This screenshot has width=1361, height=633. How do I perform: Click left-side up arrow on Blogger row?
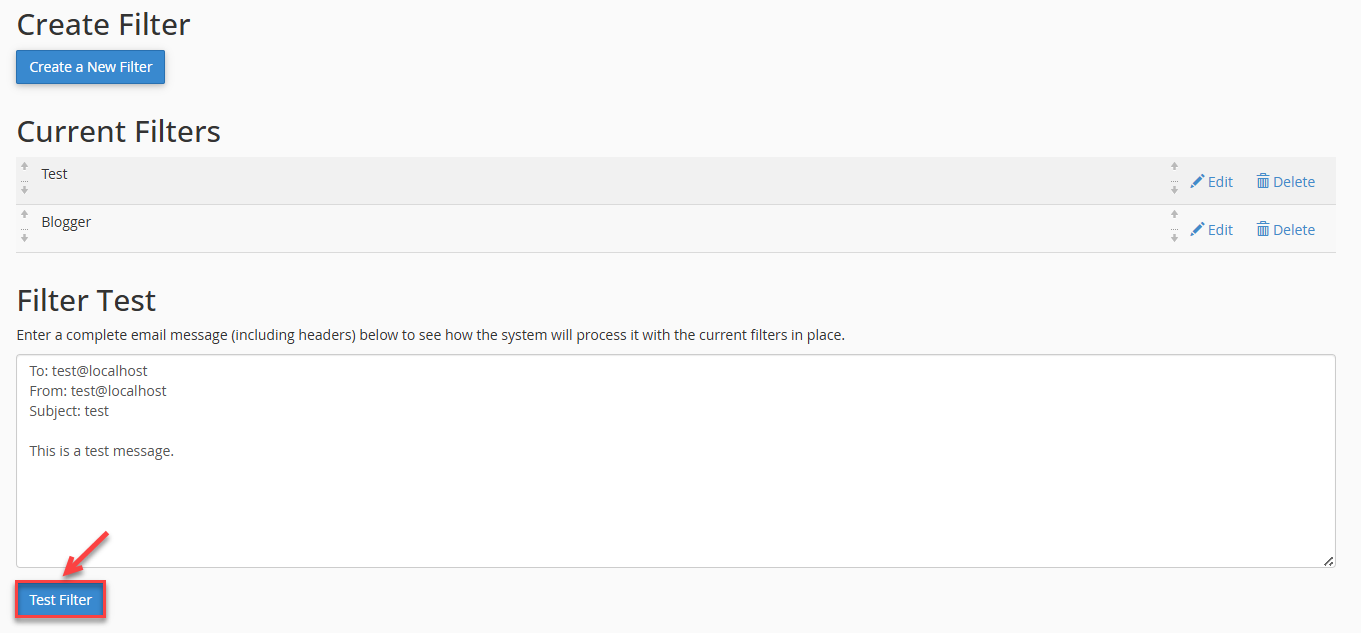coord(24,214)
